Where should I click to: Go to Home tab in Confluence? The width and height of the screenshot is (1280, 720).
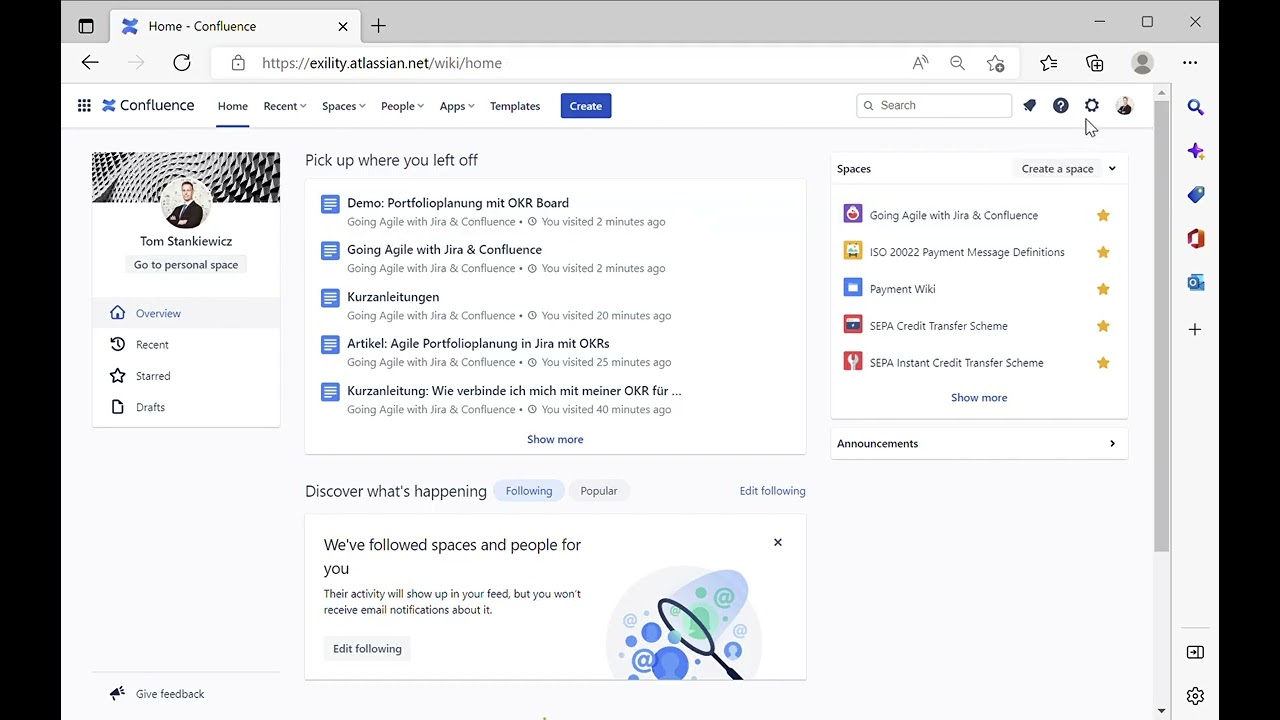233,106
